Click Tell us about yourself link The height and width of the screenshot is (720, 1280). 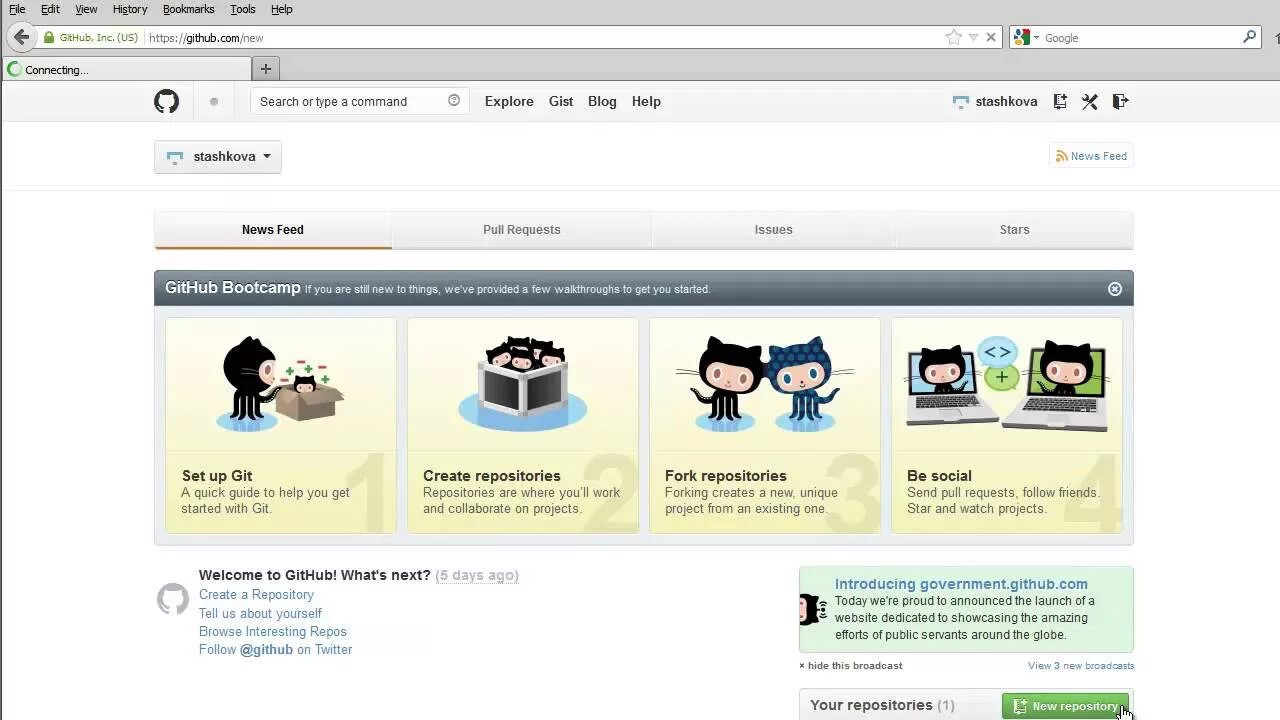[x=260, y=613]
